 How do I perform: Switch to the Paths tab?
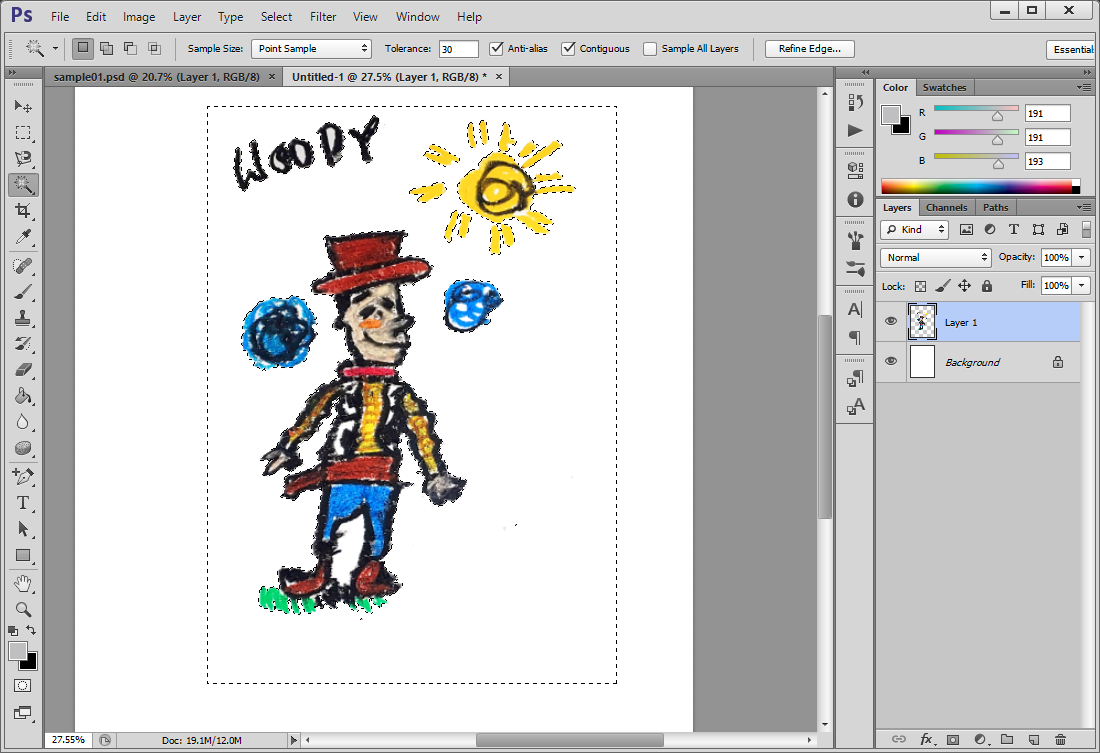(x=995, y=207)
